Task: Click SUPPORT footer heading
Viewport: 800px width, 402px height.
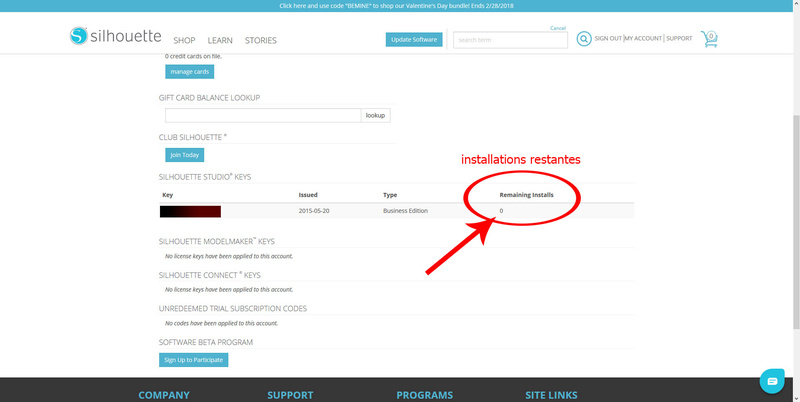Action: tap(290, 395)
